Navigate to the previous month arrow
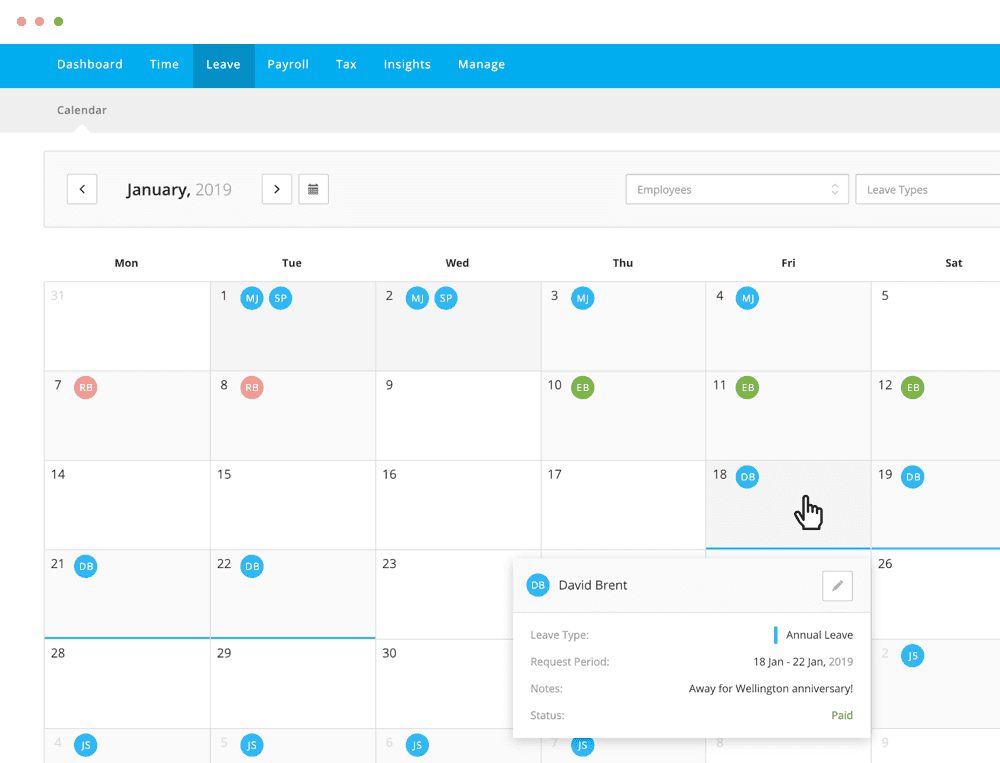 [81, 189]
